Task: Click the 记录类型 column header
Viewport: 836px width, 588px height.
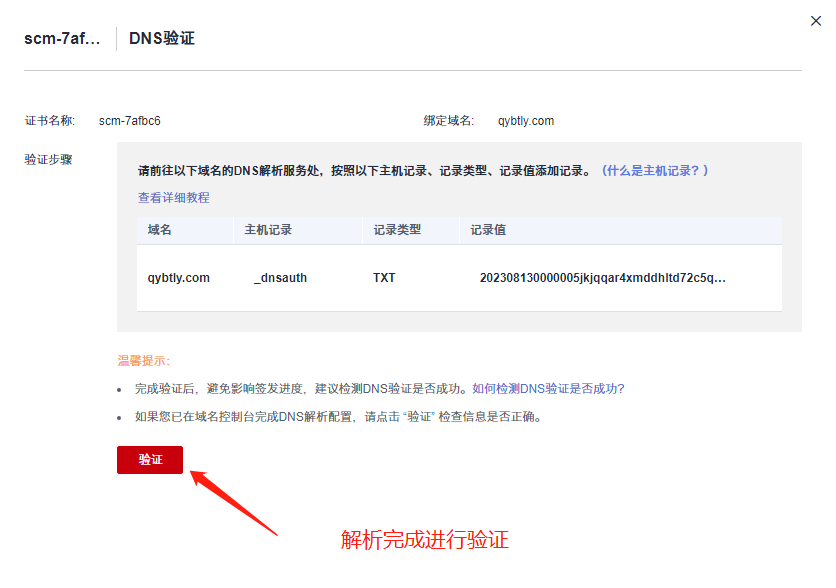Action: (x=397, y=230)
